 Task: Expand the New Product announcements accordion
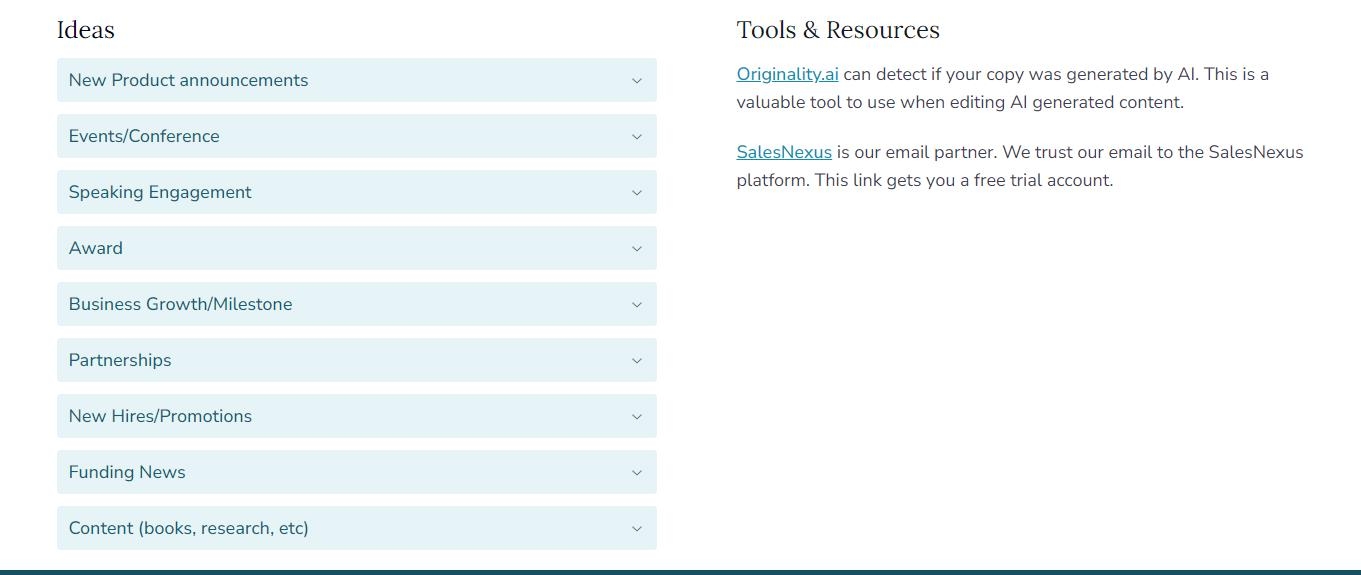(356, 80)
